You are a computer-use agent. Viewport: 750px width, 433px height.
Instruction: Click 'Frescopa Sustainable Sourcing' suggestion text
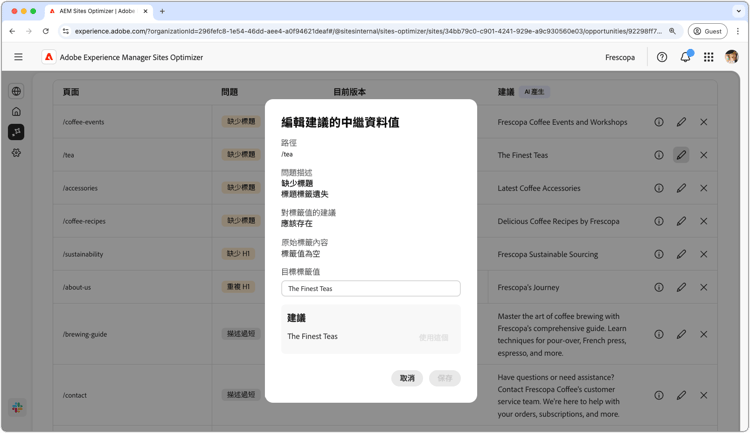coord(548,254)
